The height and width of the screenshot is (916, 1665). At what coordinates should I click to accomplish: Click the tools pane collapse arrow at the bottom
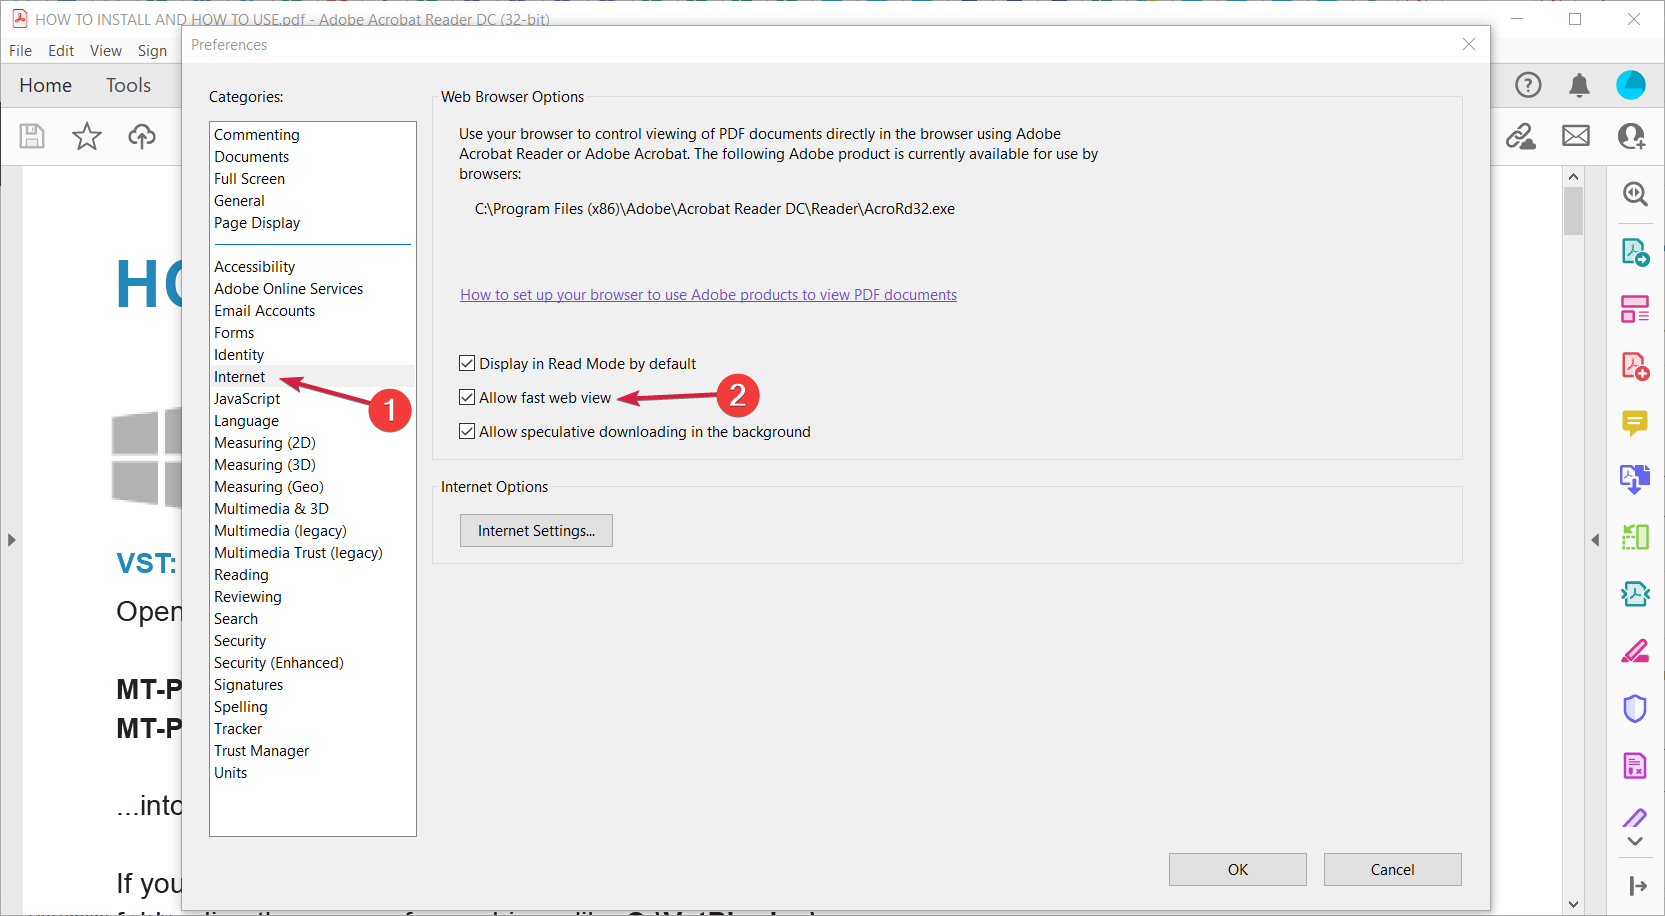pos(1637,886)
